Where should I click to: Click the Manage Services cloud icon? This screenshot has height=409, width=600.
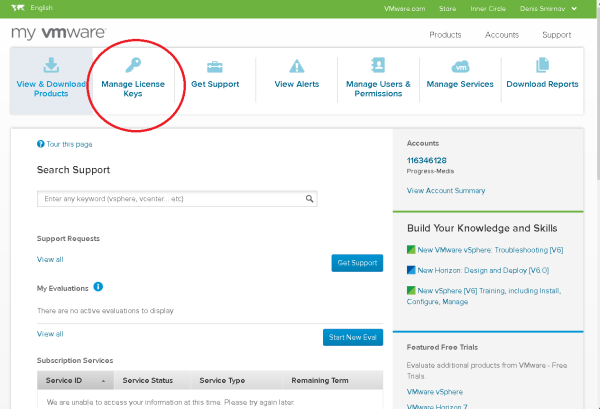coord(460,67)
